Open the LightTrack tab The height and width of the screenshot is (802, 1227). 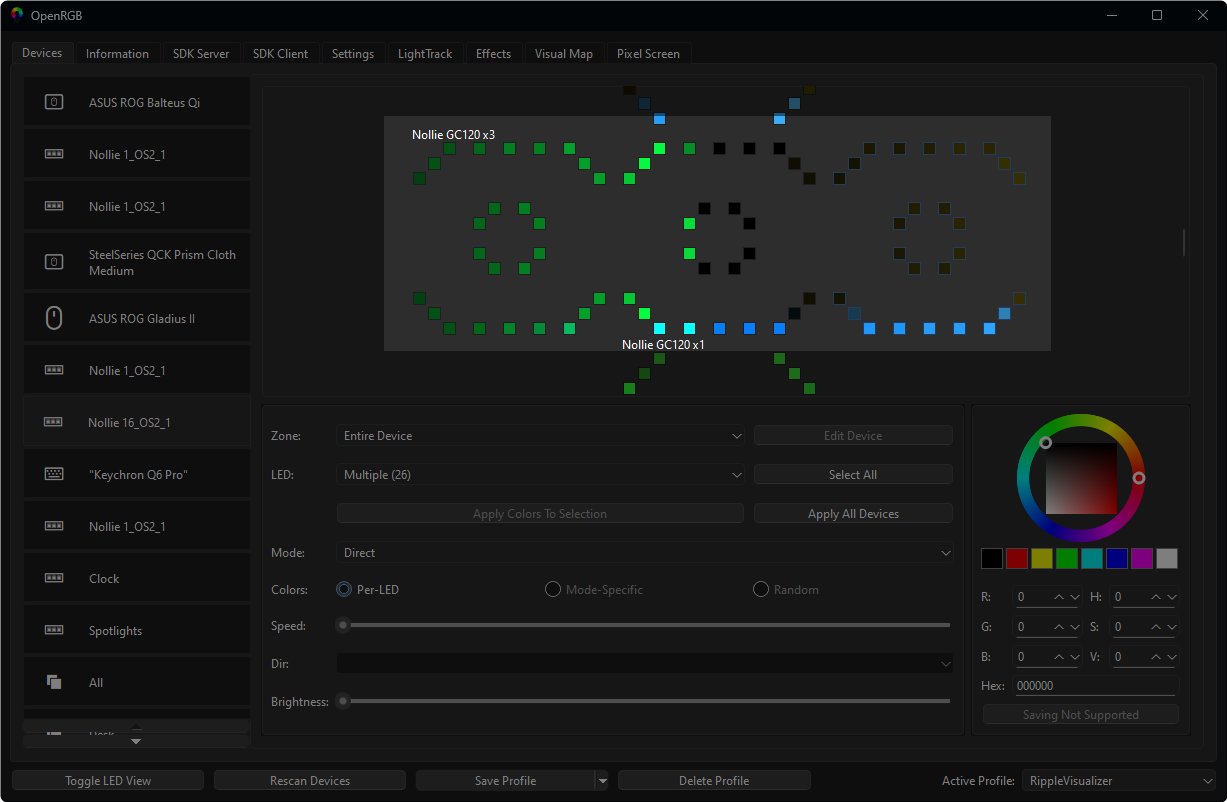pyautogui.click(x=425, y=54)
